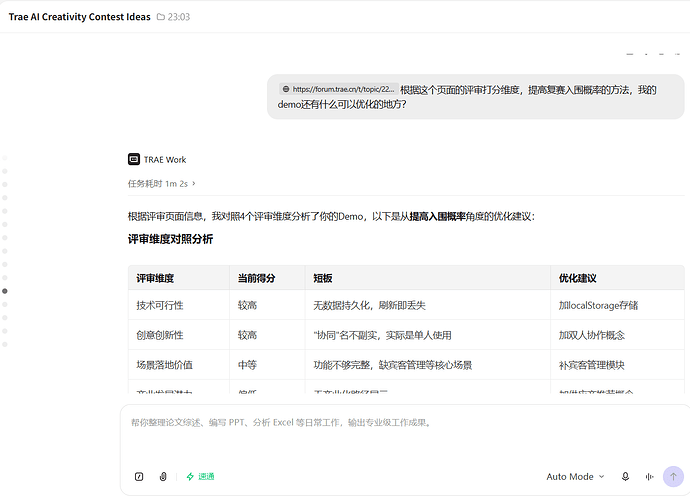This screenshot has width=690, height=498.
Task: Click the user message bubble about demo优化
Action: coord(476,97)
